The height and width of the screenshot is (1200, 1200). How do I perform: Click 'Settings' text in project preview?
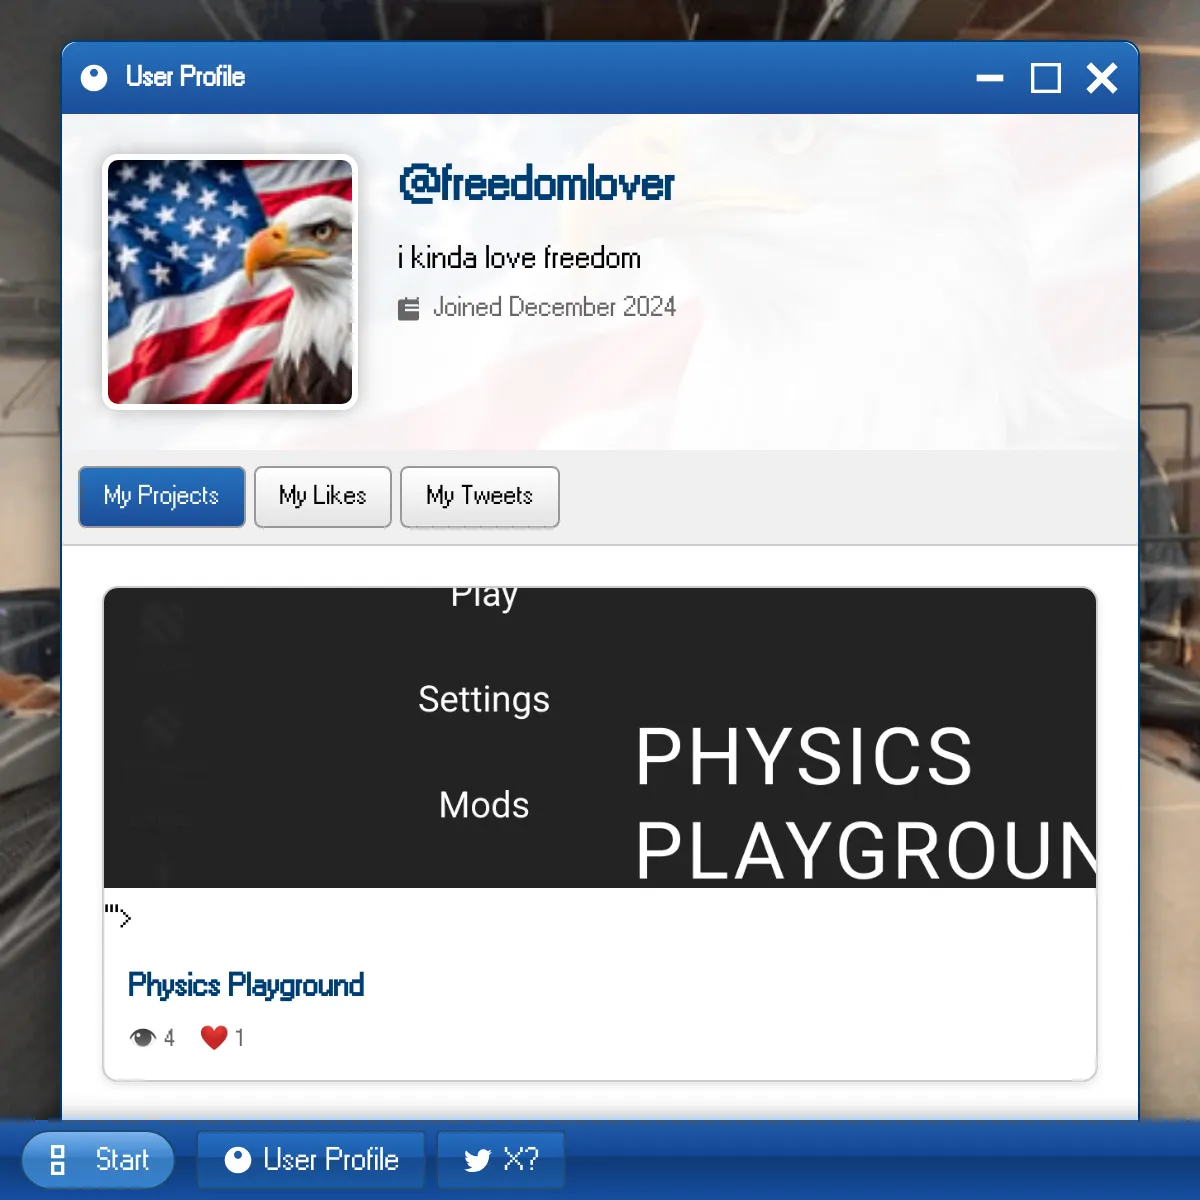coord(484,700)
